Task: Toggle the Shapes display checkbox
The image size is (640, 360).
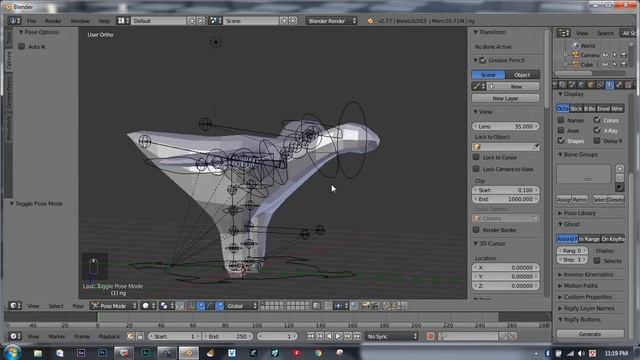Action: coord(561,140)
